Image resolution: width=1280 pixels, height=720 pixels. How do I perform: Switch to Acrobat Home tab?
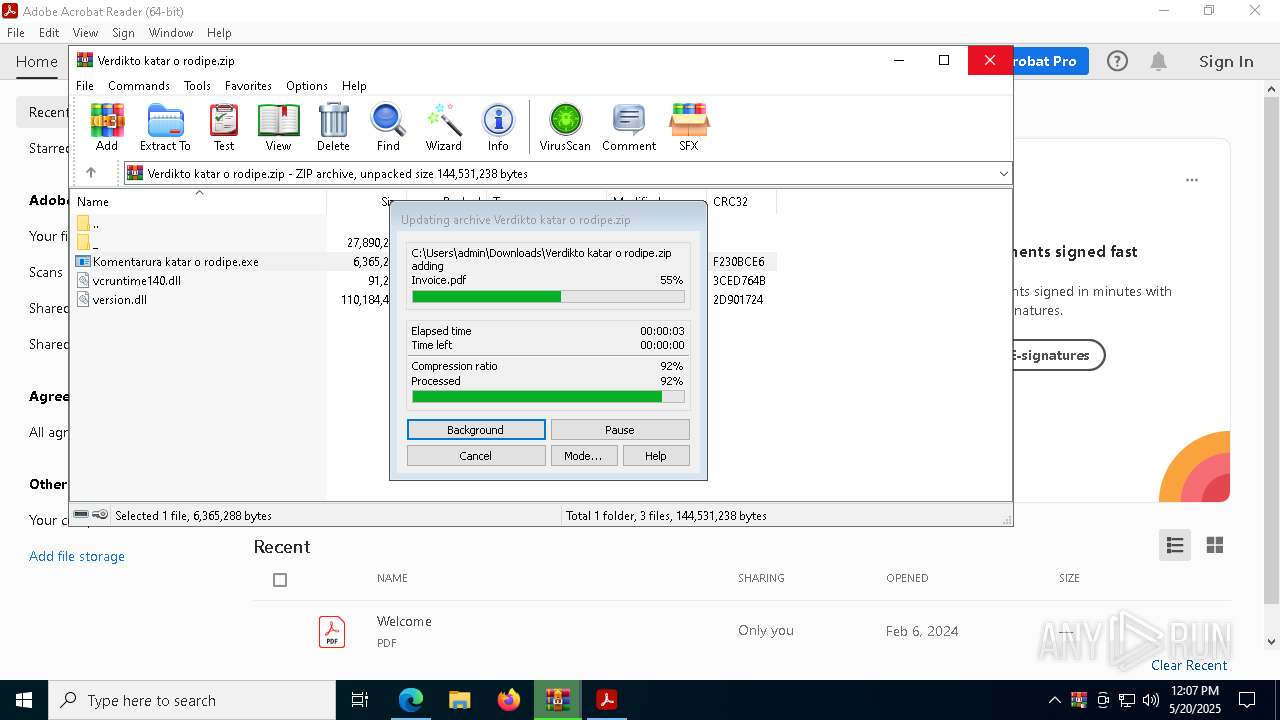(x=37, y=61)
